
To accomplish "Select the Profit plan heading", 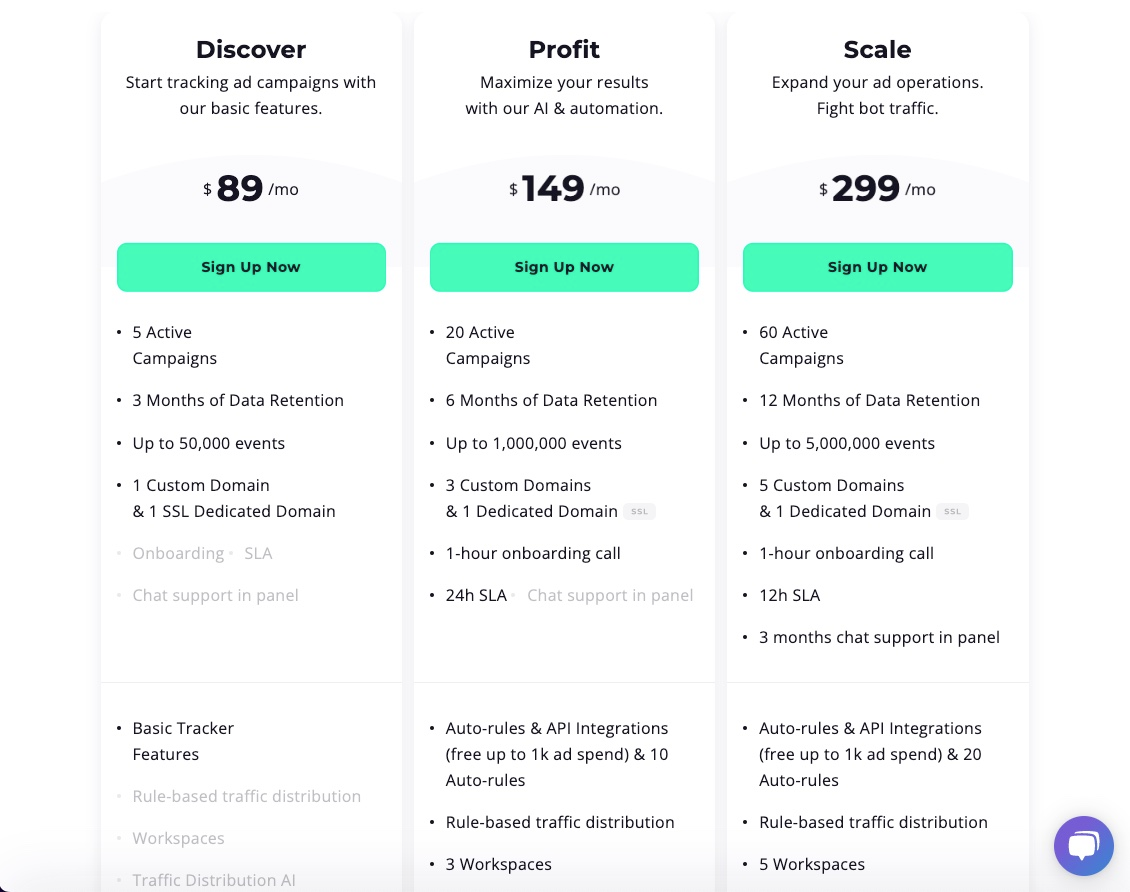I will [x=564, y=50].
